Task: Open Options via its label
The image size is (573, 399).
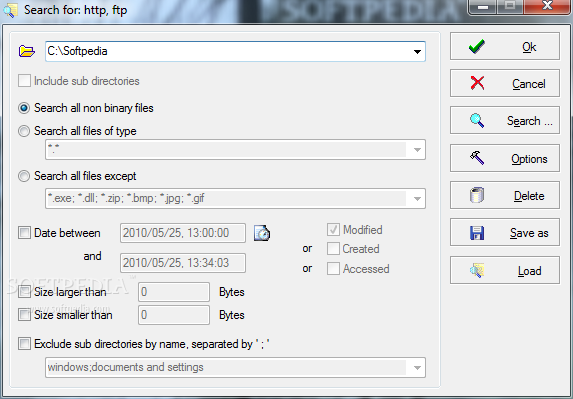Action: tap(529, 159)
